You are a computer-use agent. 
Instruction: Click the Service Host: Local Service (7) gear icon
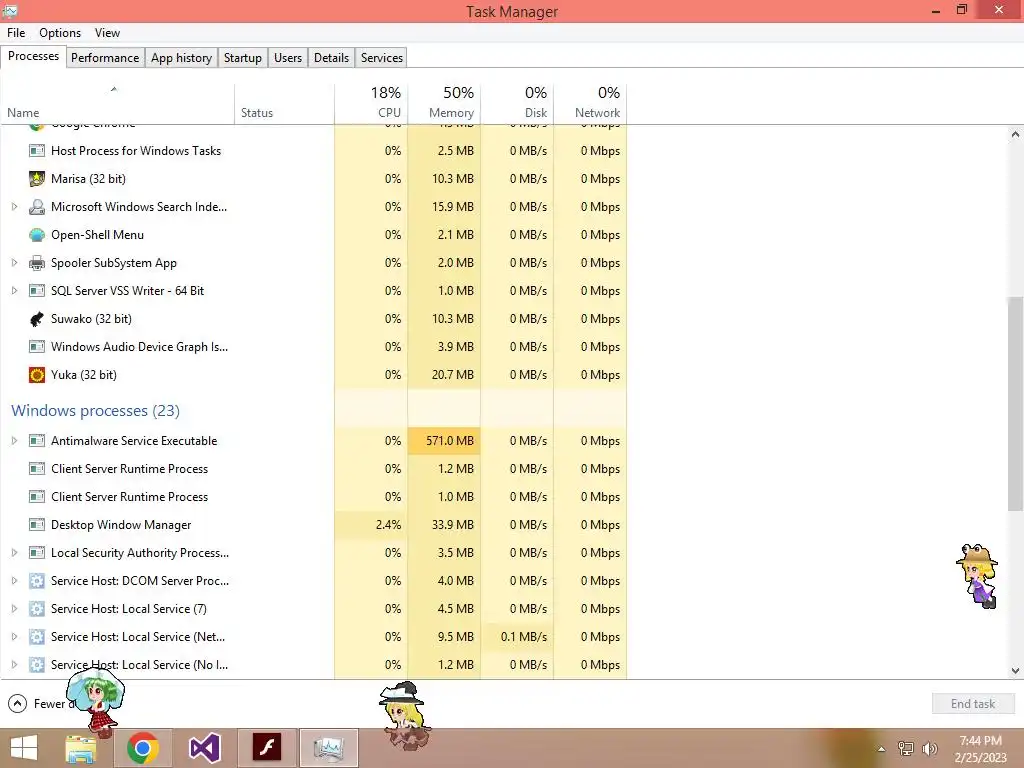(37, 609)
